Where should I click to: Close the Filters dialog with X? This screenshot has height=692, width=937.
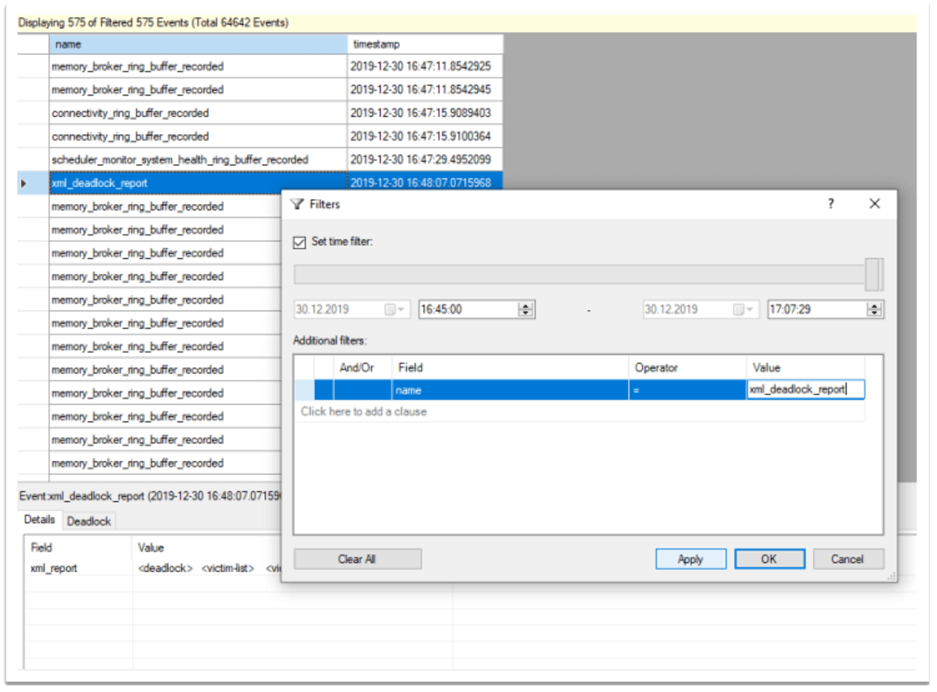click(x=874, y=204)
